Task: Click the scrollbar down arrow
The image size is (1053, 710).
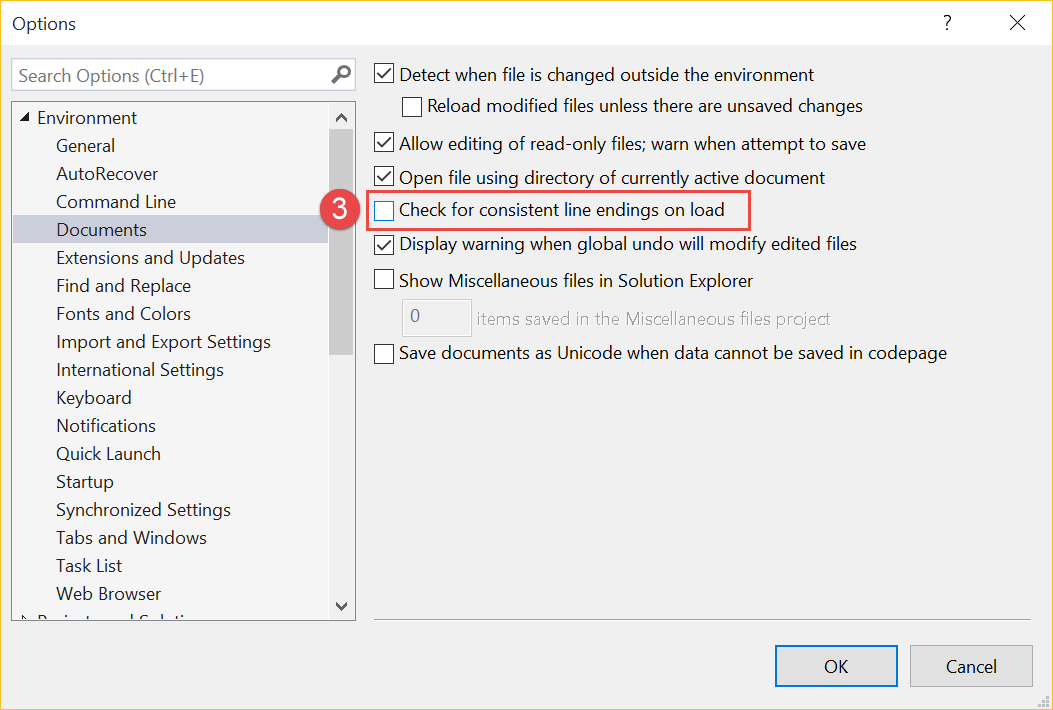Action: (x=341, y=606)
